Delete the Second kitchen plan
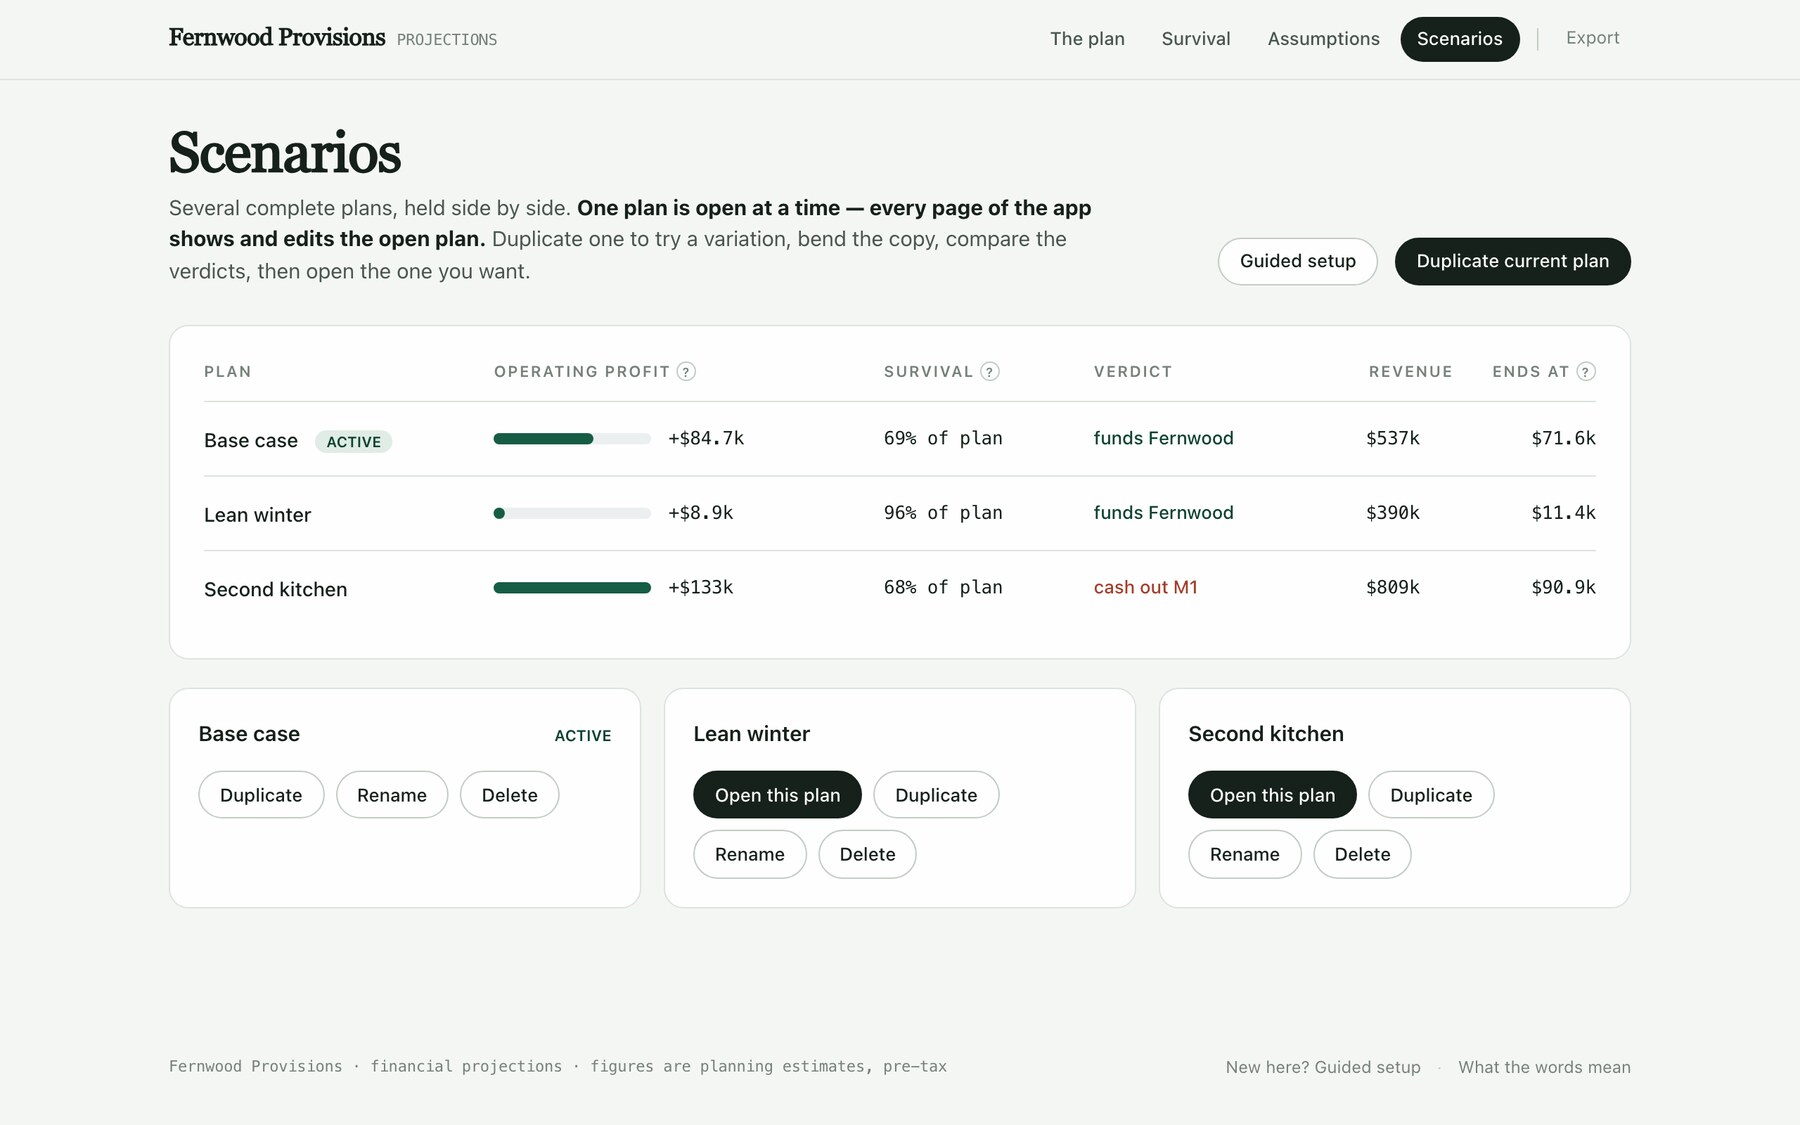This screenshot has height=1125, width=1800. (x=1362, y=854)
